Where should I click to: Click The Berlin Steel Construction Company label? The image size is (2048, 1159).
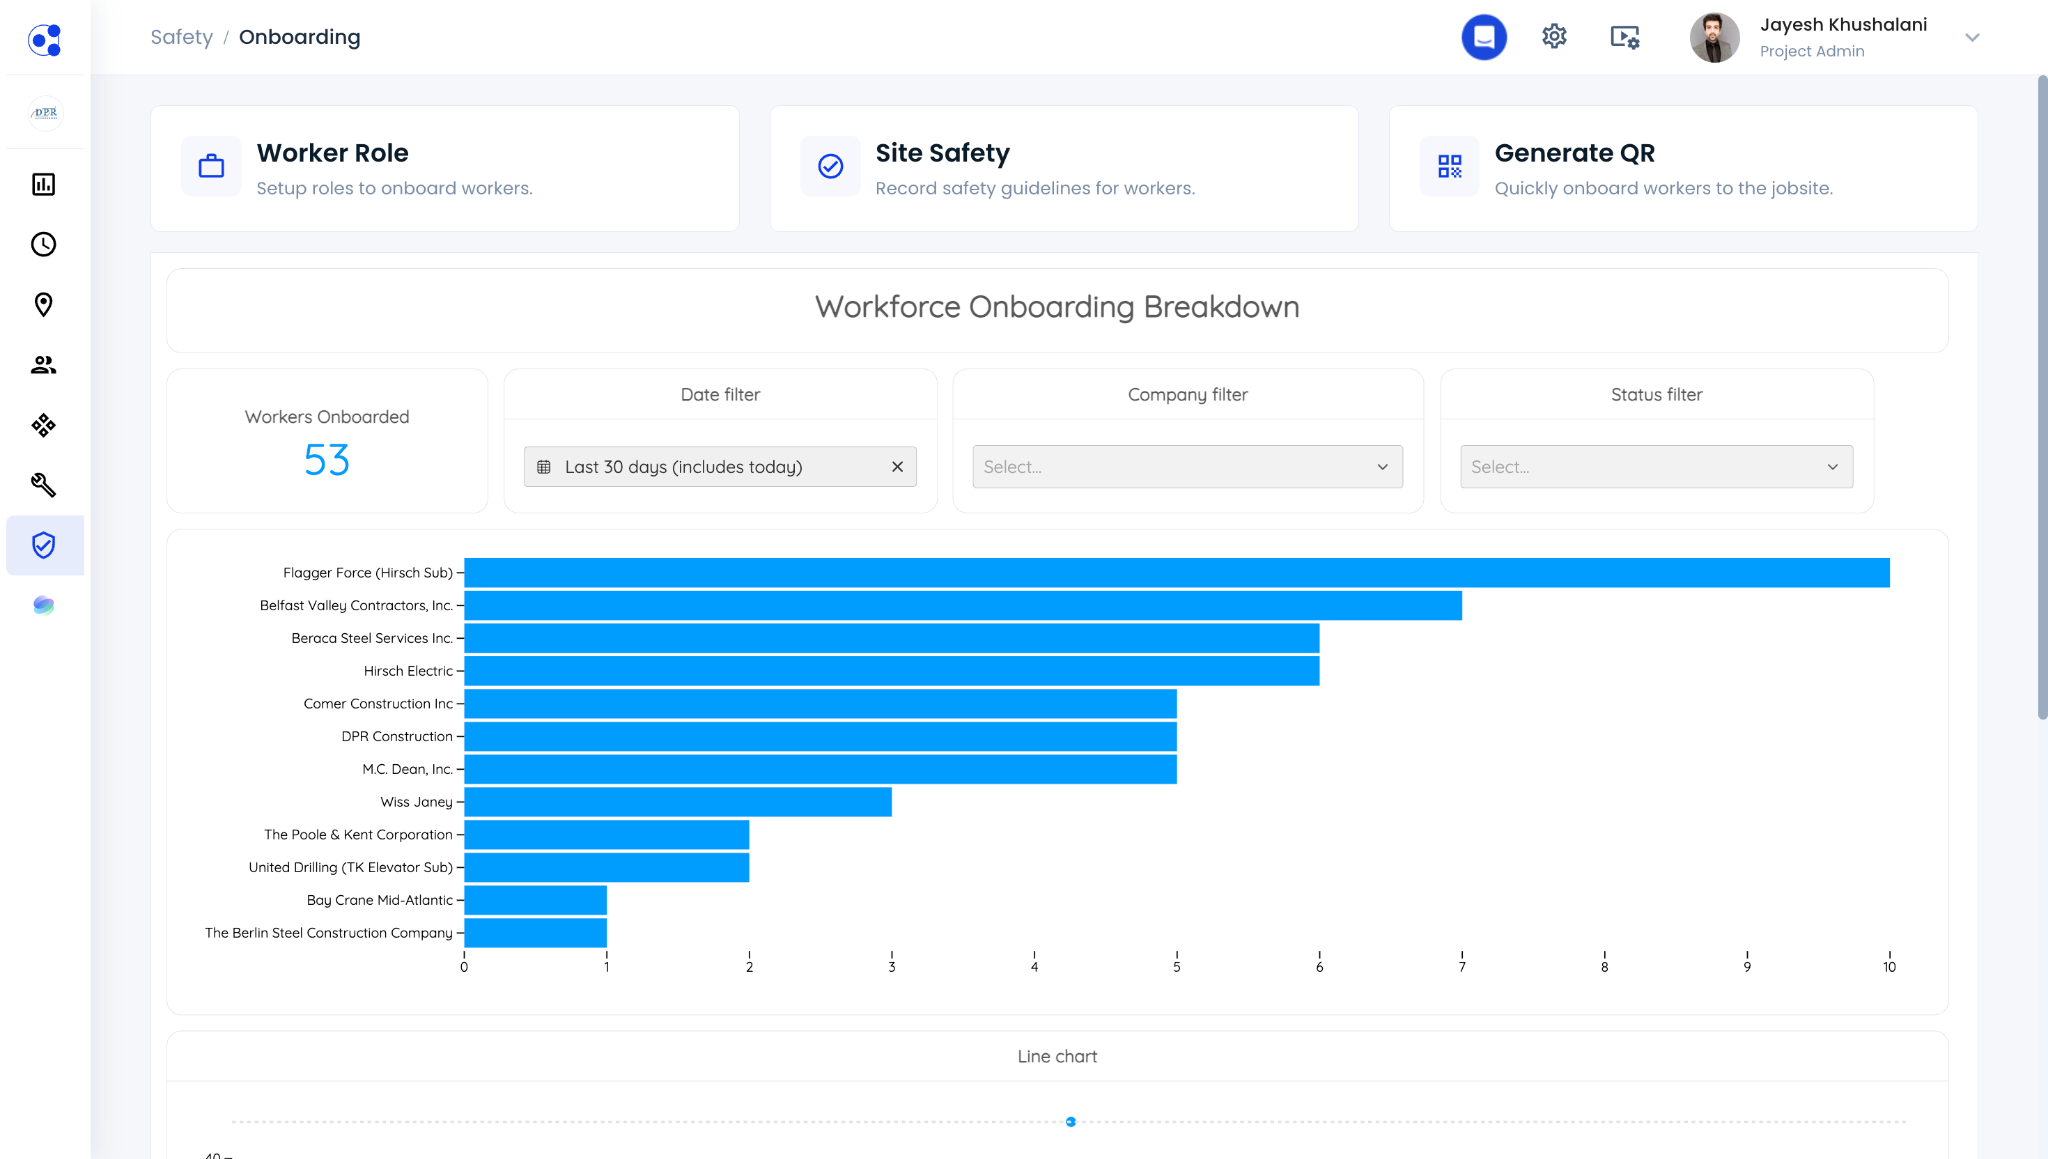(329, 933)
